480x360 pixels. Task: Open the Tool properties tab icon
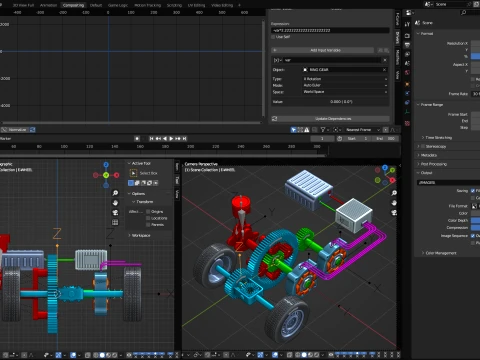[407, 24]
